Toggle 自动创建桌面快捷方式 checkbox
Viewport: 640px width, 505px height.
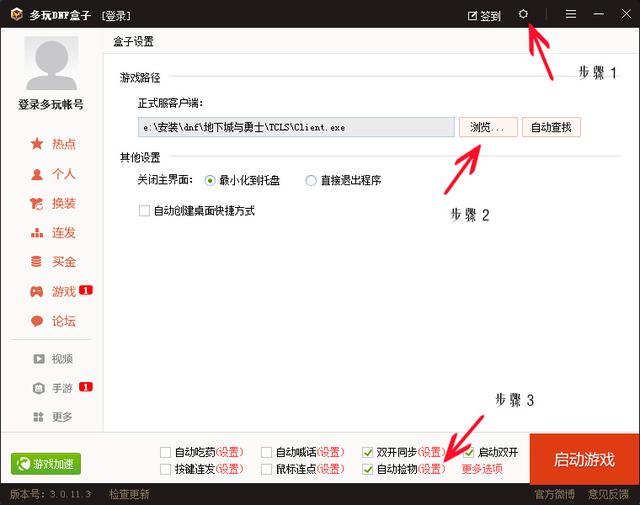pyautogui.click(x=144, y=211)
